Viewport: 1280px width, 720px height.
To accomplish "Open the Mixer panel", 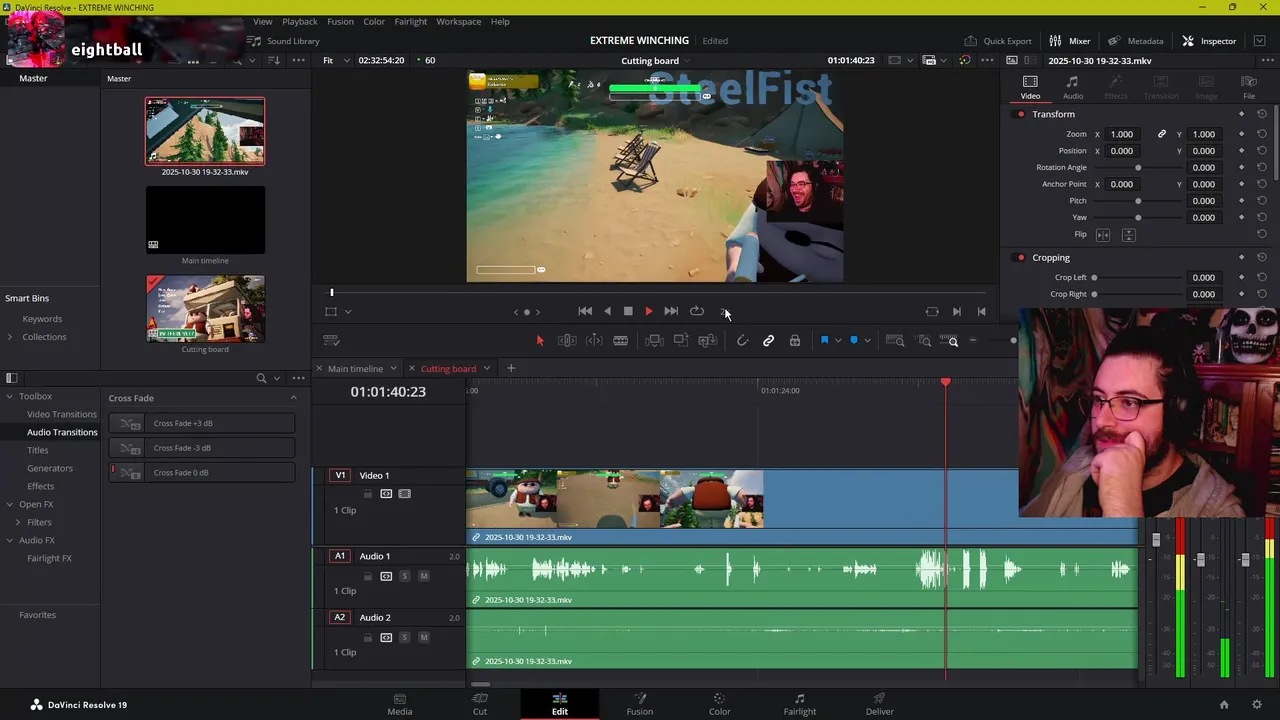I will tap(1069, 41).
